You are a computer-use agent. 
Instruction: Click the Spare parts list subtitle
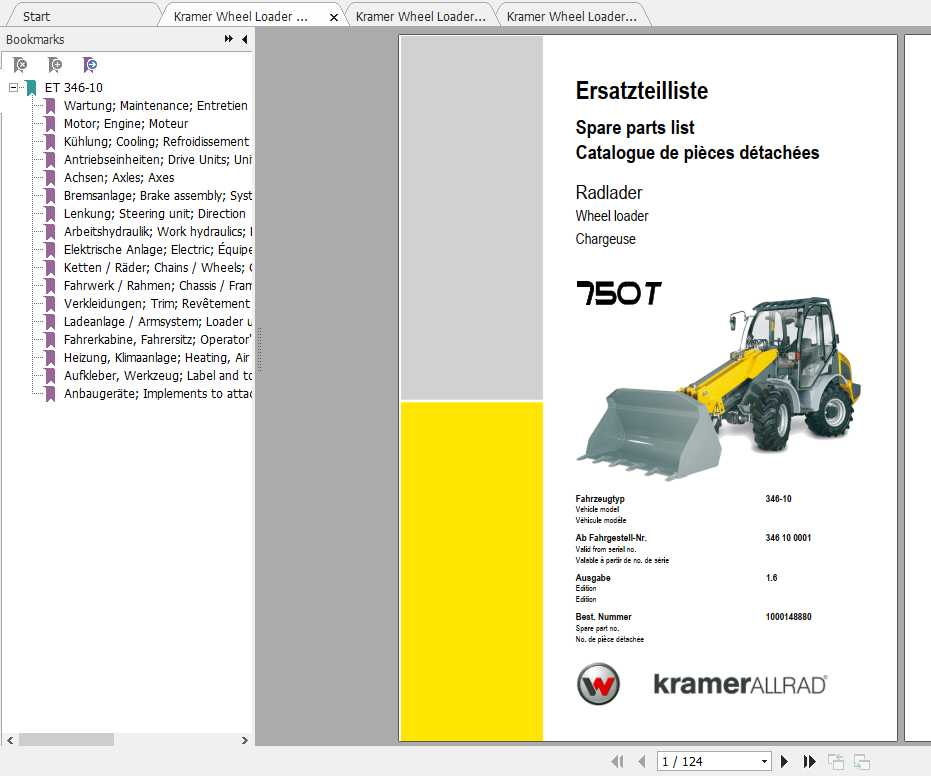click(x=635, y=128)
